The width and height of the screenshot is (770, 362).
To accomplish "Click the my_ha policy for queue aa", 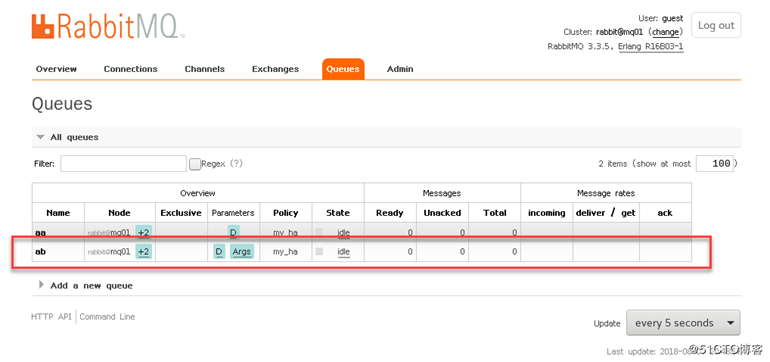I will pyautogui.click(x=286, y=233).
